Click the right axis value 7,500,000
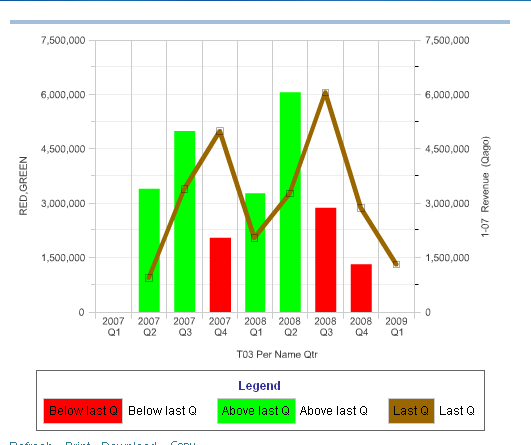Image resolution: width=531 pixels, height=445 pixels. (x=447, y=40)
